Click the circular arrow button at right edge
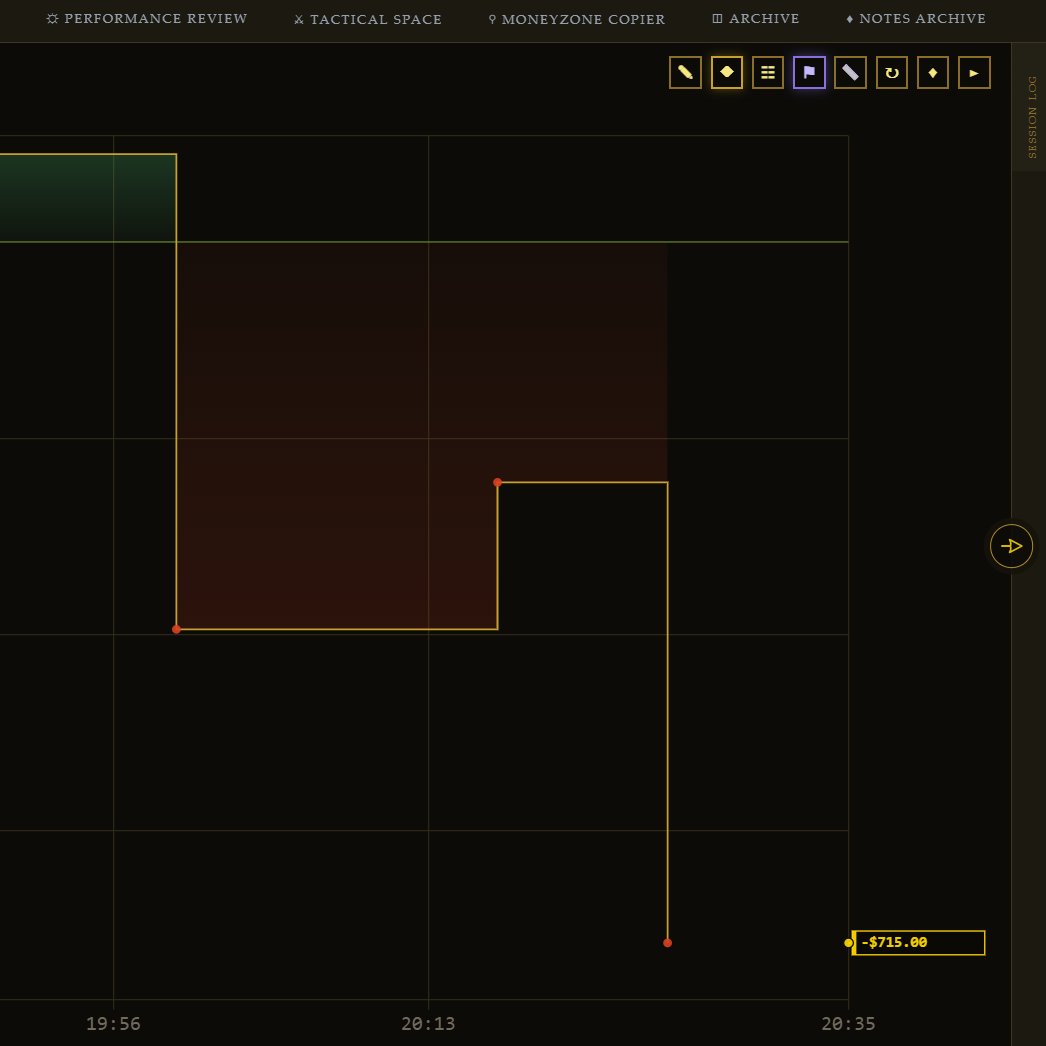 pos(1011,546)
